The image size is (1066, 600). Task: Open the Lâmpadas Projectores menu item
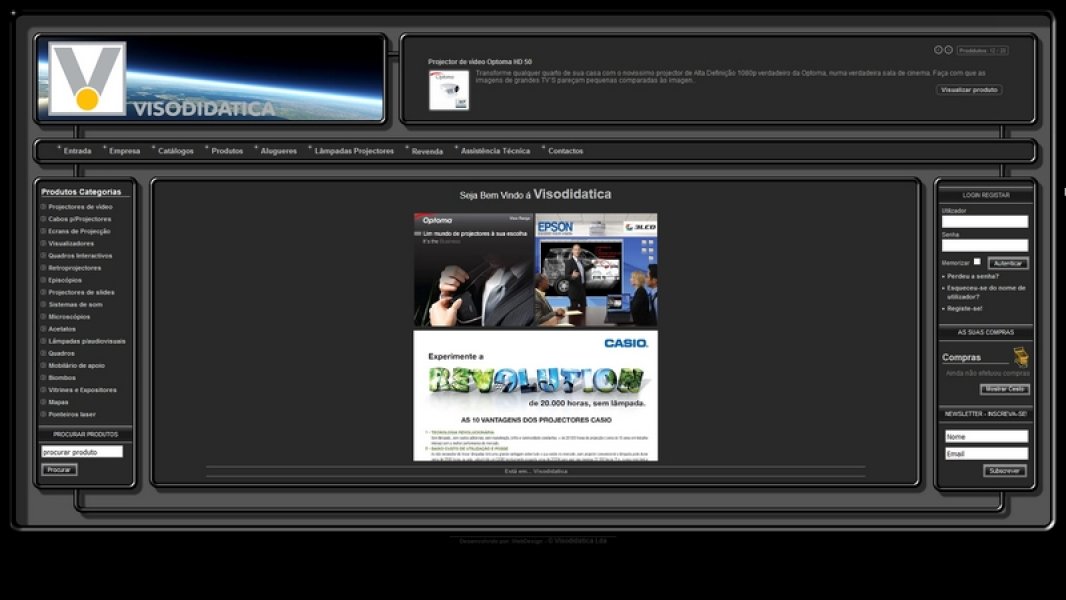354,151
